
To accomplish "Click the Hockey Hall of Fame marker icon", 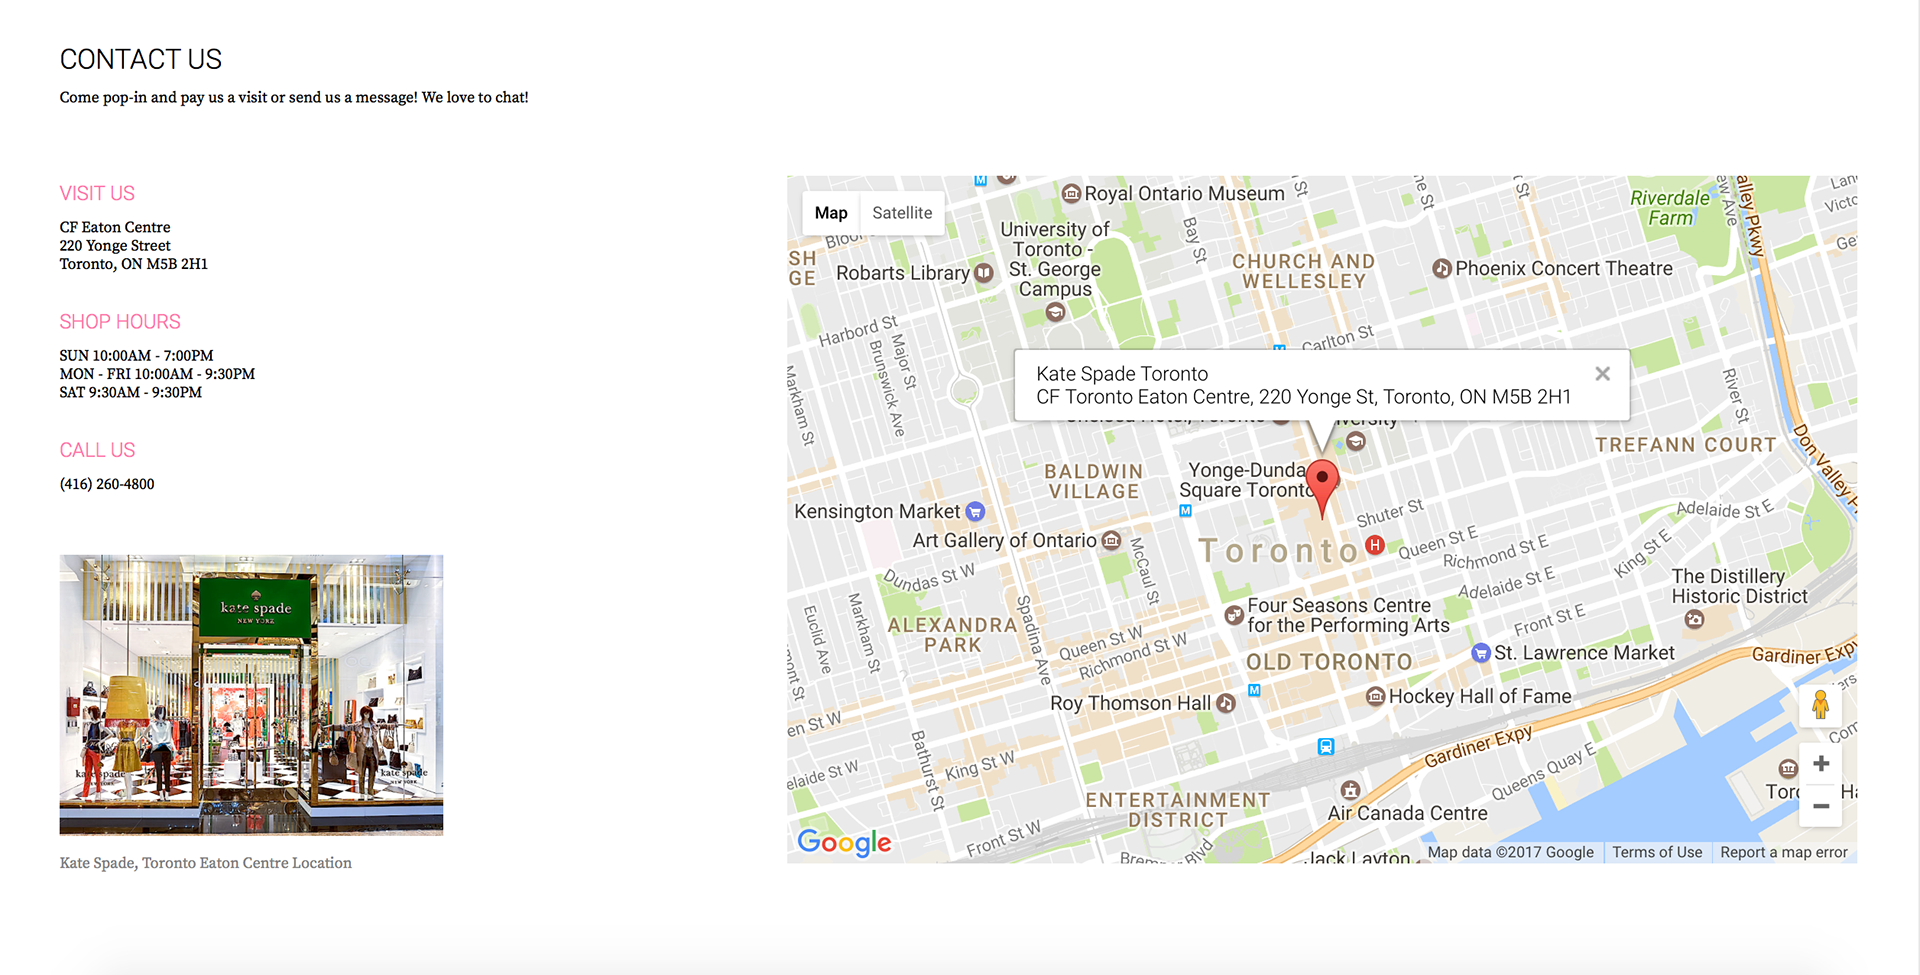I will [x=1376, y=696].
